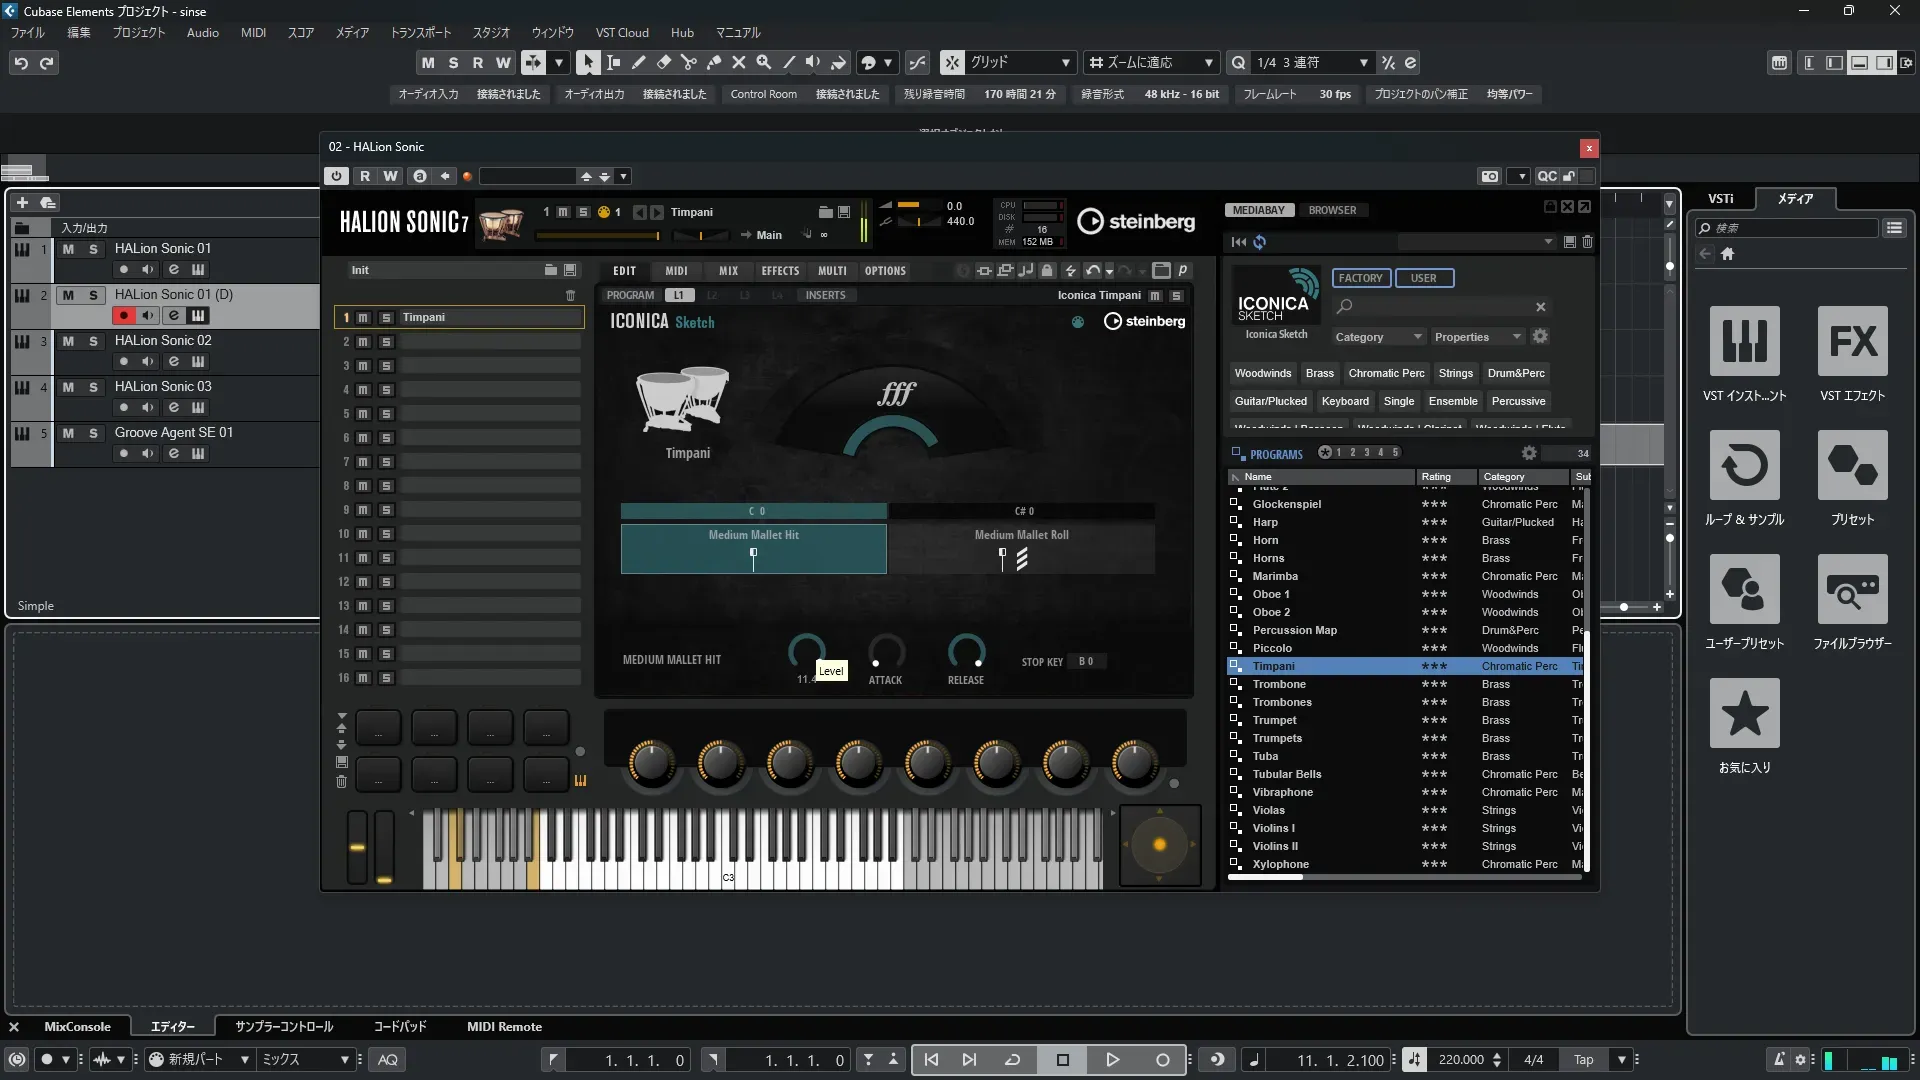This screenshot has width=1920, height=1080.
Task: Open Loops & Samples media tile
Action: [x=1744, y=466]
